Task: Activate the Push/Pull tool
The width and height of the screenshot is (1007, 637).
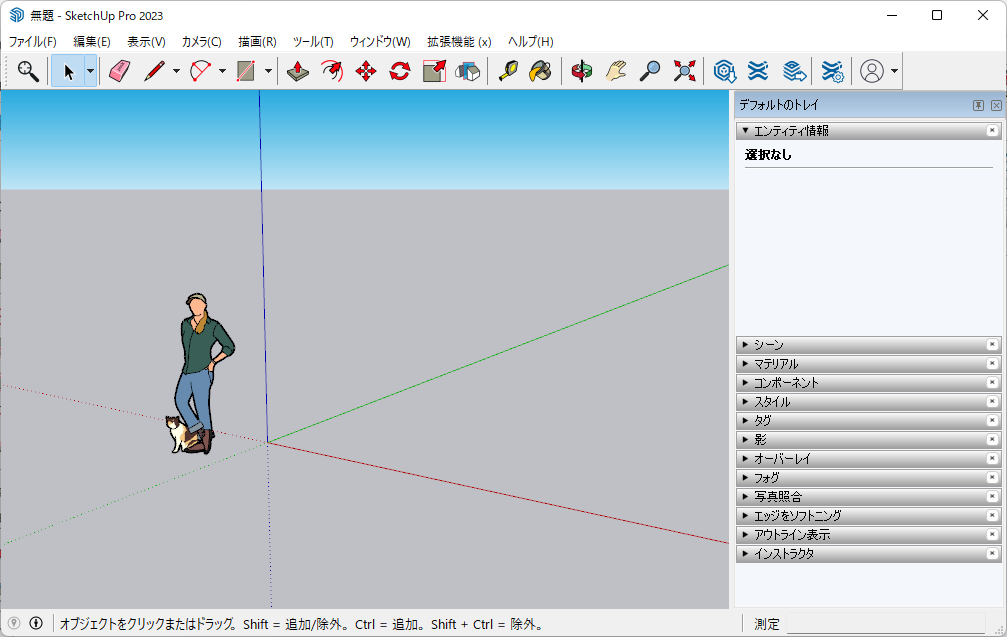Action: point(298,71)
